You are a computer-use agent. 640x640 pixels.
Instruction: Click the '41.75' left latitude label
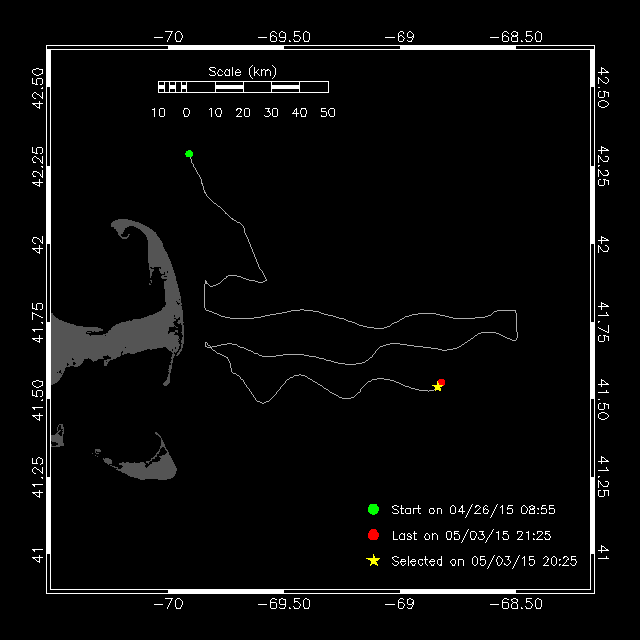pos(38,322)
